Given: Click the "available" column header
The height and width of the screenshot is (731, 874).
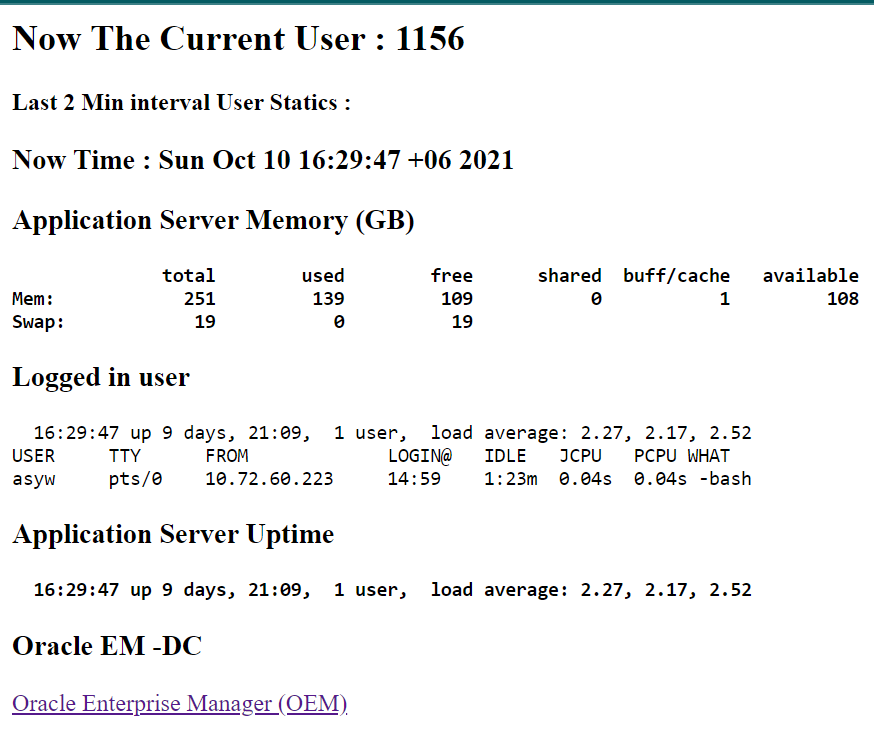Looking at the screenshot, I should pos(810,275).
